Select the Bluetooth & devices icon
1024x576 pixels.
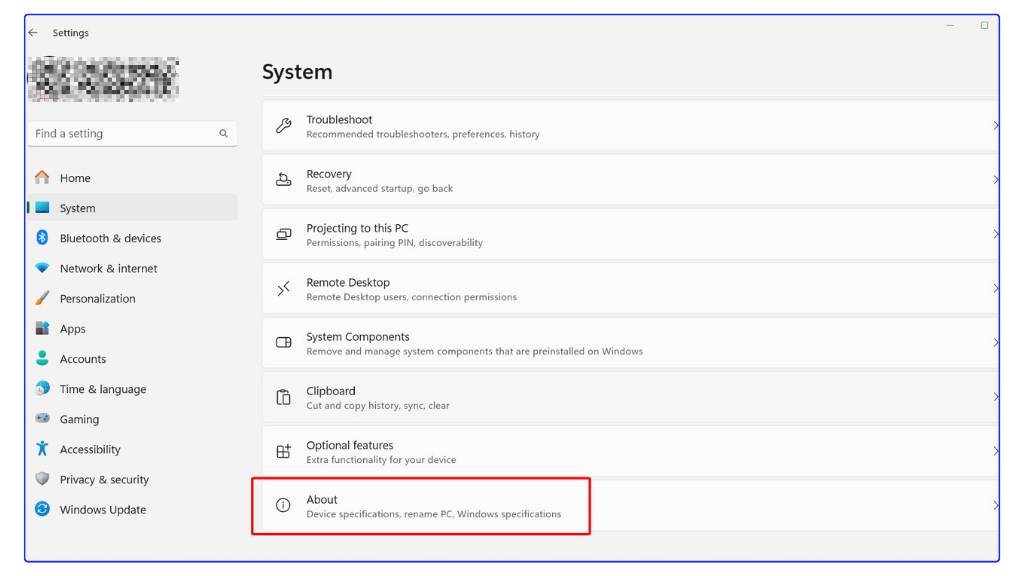coord(42,238)
